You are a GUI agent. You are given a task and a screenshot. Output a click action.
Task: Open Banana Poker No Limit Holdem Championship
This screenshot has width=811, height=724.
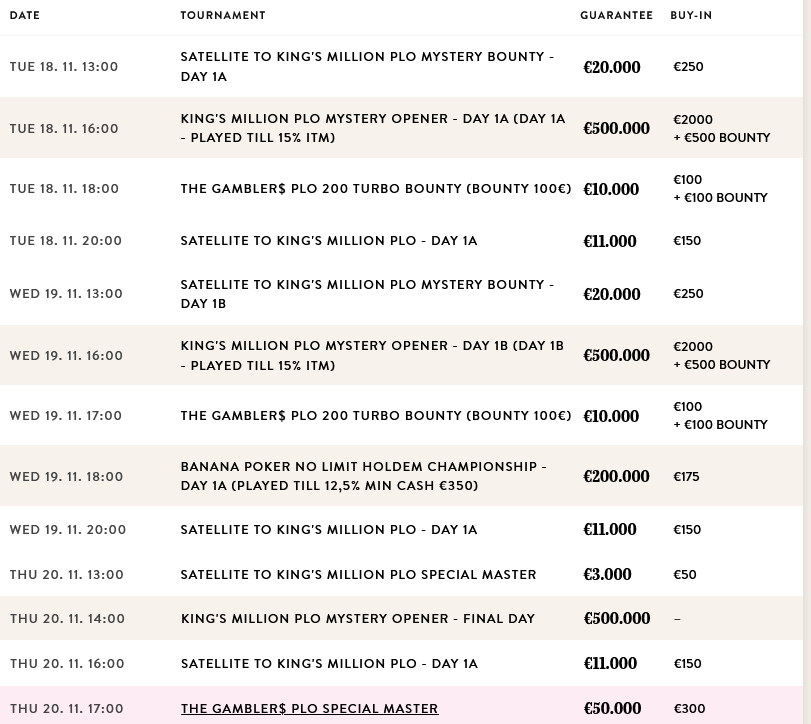pos(363,476)
